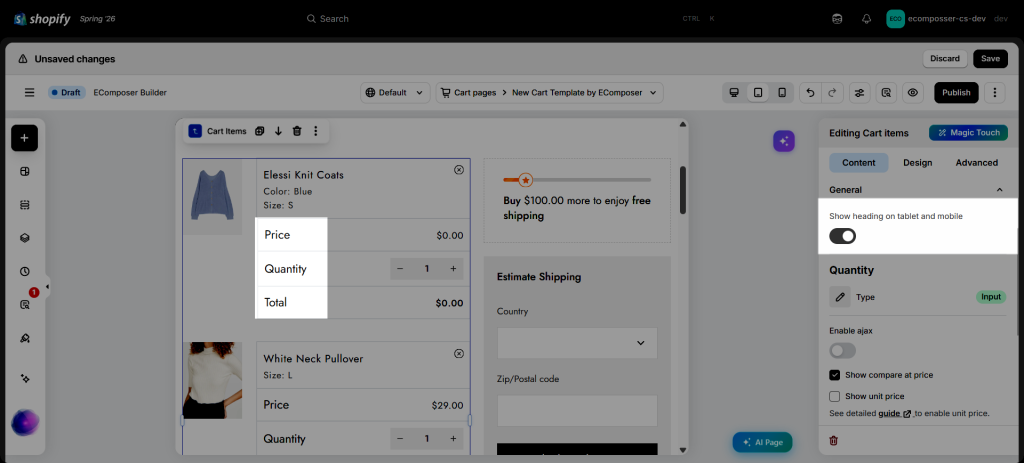Viewport: 1024px width, 463px height.
Task: Open the unit price guide link
Action: pyautogui.click(x=895, y=413)
